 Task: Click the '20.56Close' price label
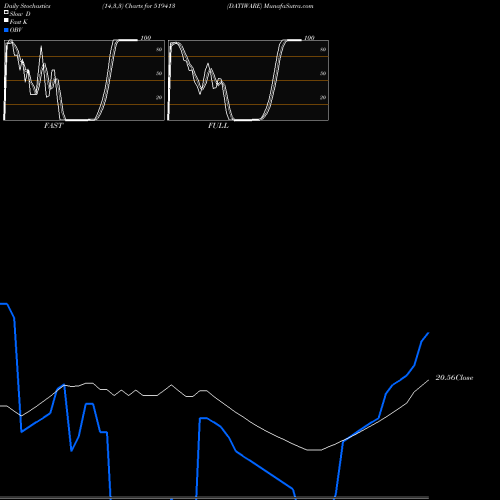tap(454, 378)
